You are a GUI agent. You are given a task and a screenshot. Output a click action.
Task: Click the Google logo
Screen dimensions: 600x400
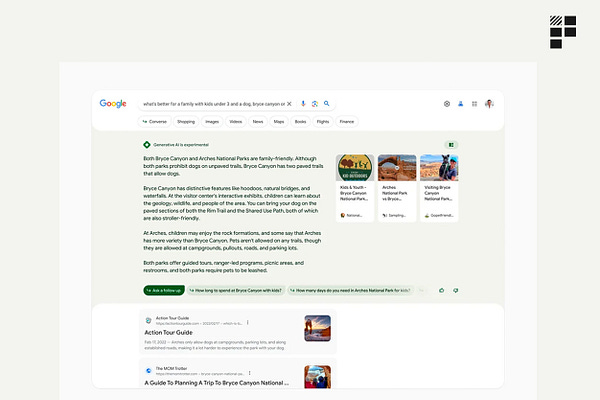point(113,104)
